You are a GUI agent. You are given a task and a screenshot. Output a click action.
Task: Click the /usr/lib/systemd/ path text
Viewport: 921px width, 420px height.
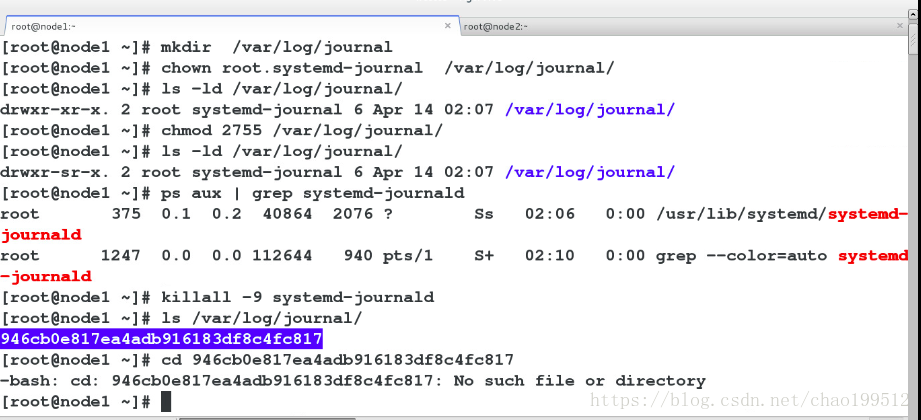741,214
